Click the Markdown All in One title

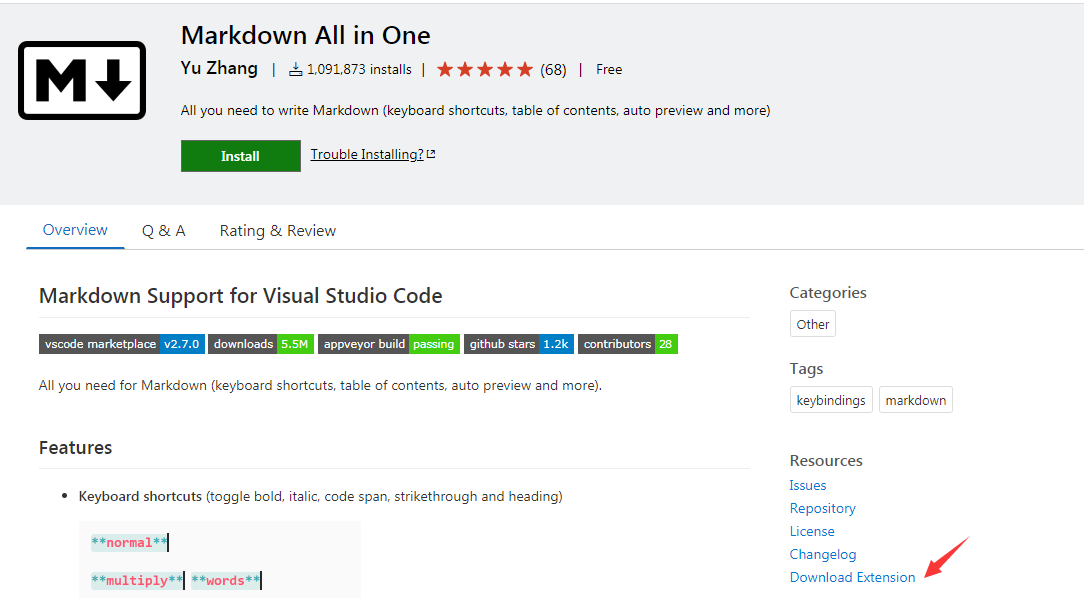tap(306, 35)
